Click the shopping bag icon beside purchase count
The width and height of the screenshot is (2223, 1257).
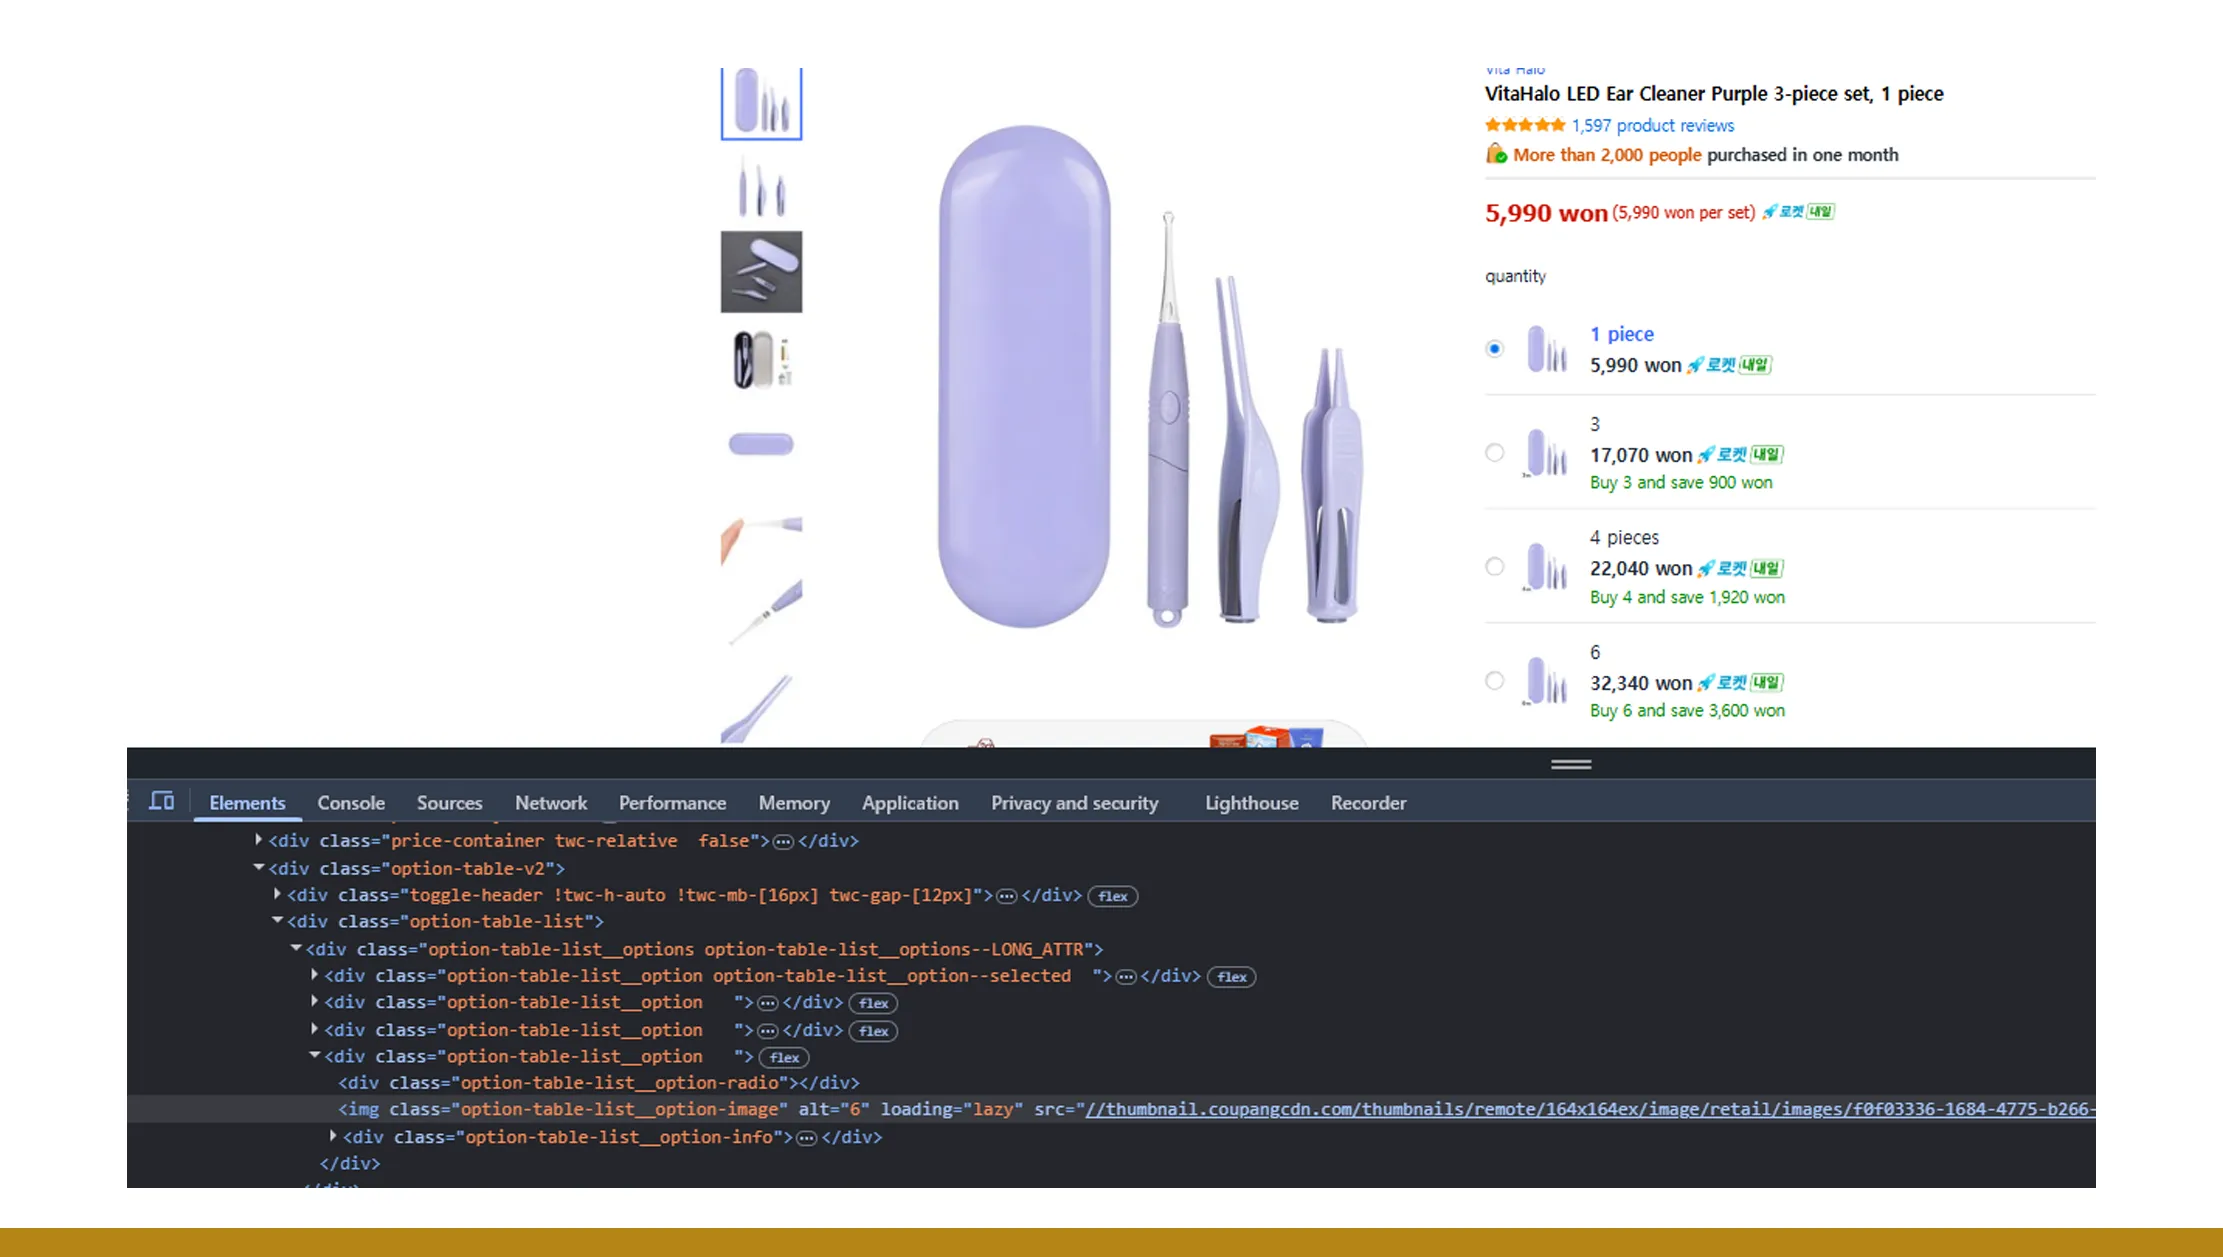pos(1495,155)
